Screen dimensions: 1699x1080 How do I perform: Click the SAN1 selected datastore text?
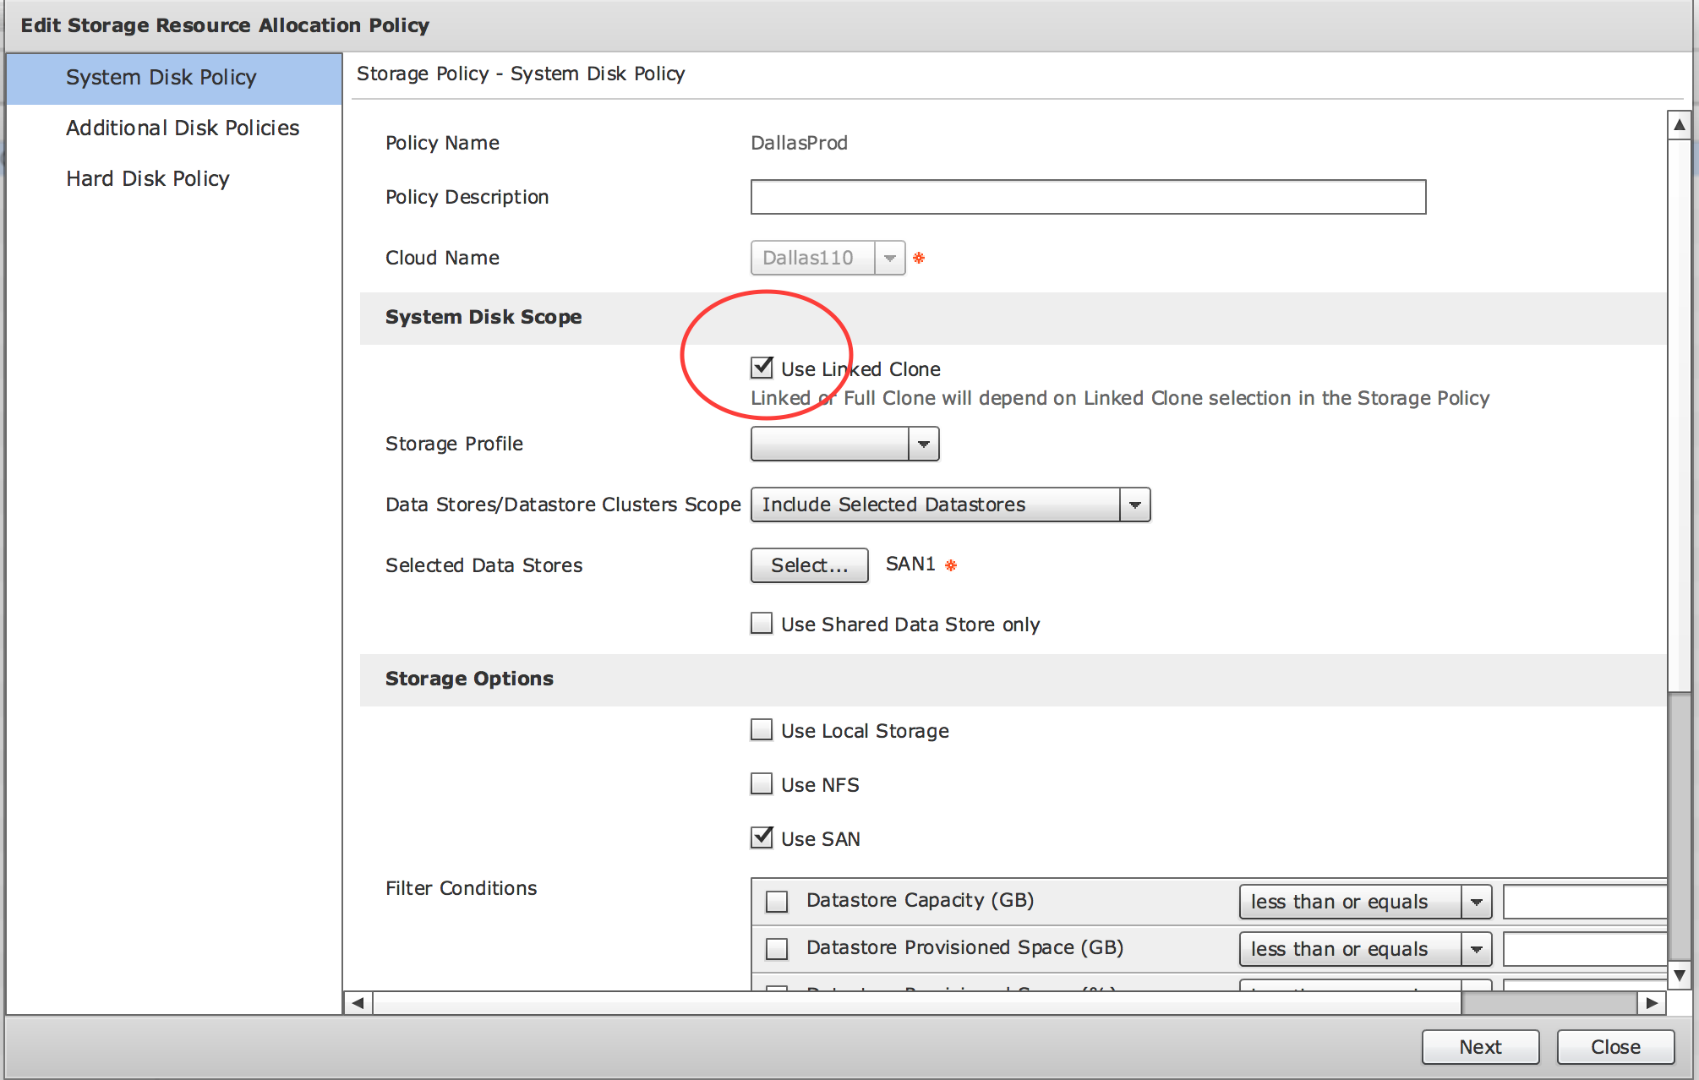coord(910,565)
